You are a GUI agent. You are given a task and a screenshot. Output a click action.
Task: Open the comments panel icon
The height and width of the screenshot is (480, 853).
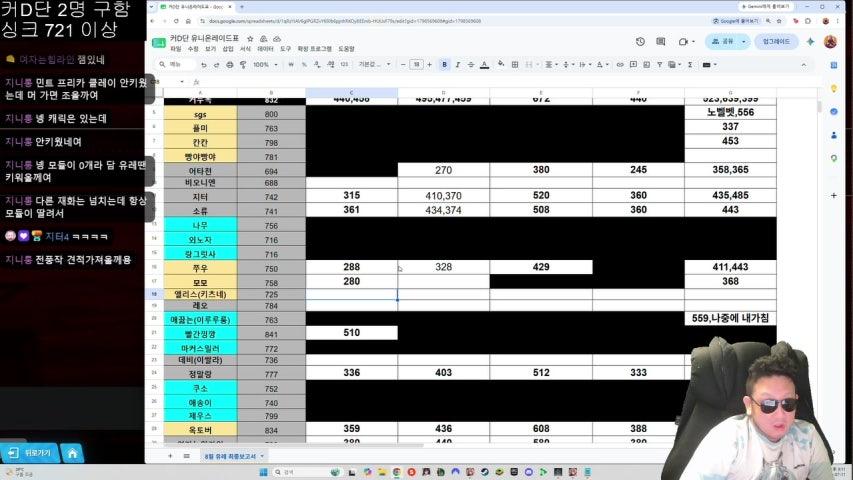(660, 41)
